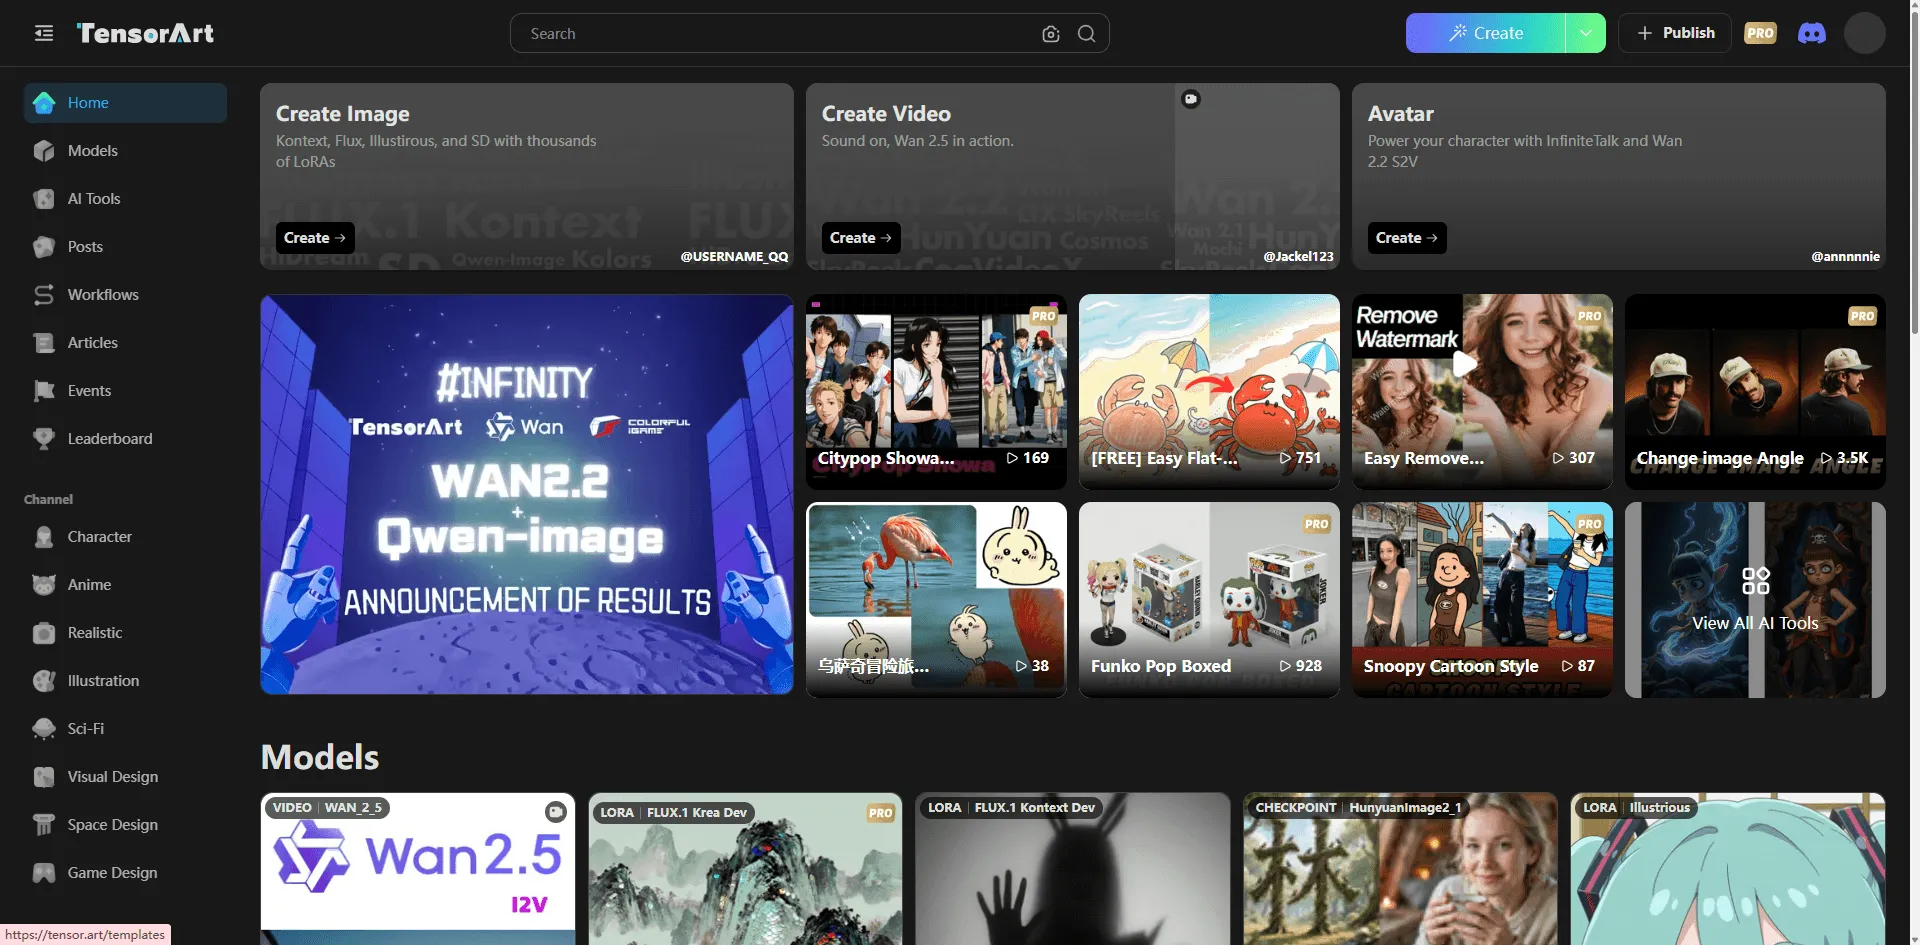Open the #INFINITY announcement banner
1920x945 pixels.
pyautogui.click(x=527, y=494)
